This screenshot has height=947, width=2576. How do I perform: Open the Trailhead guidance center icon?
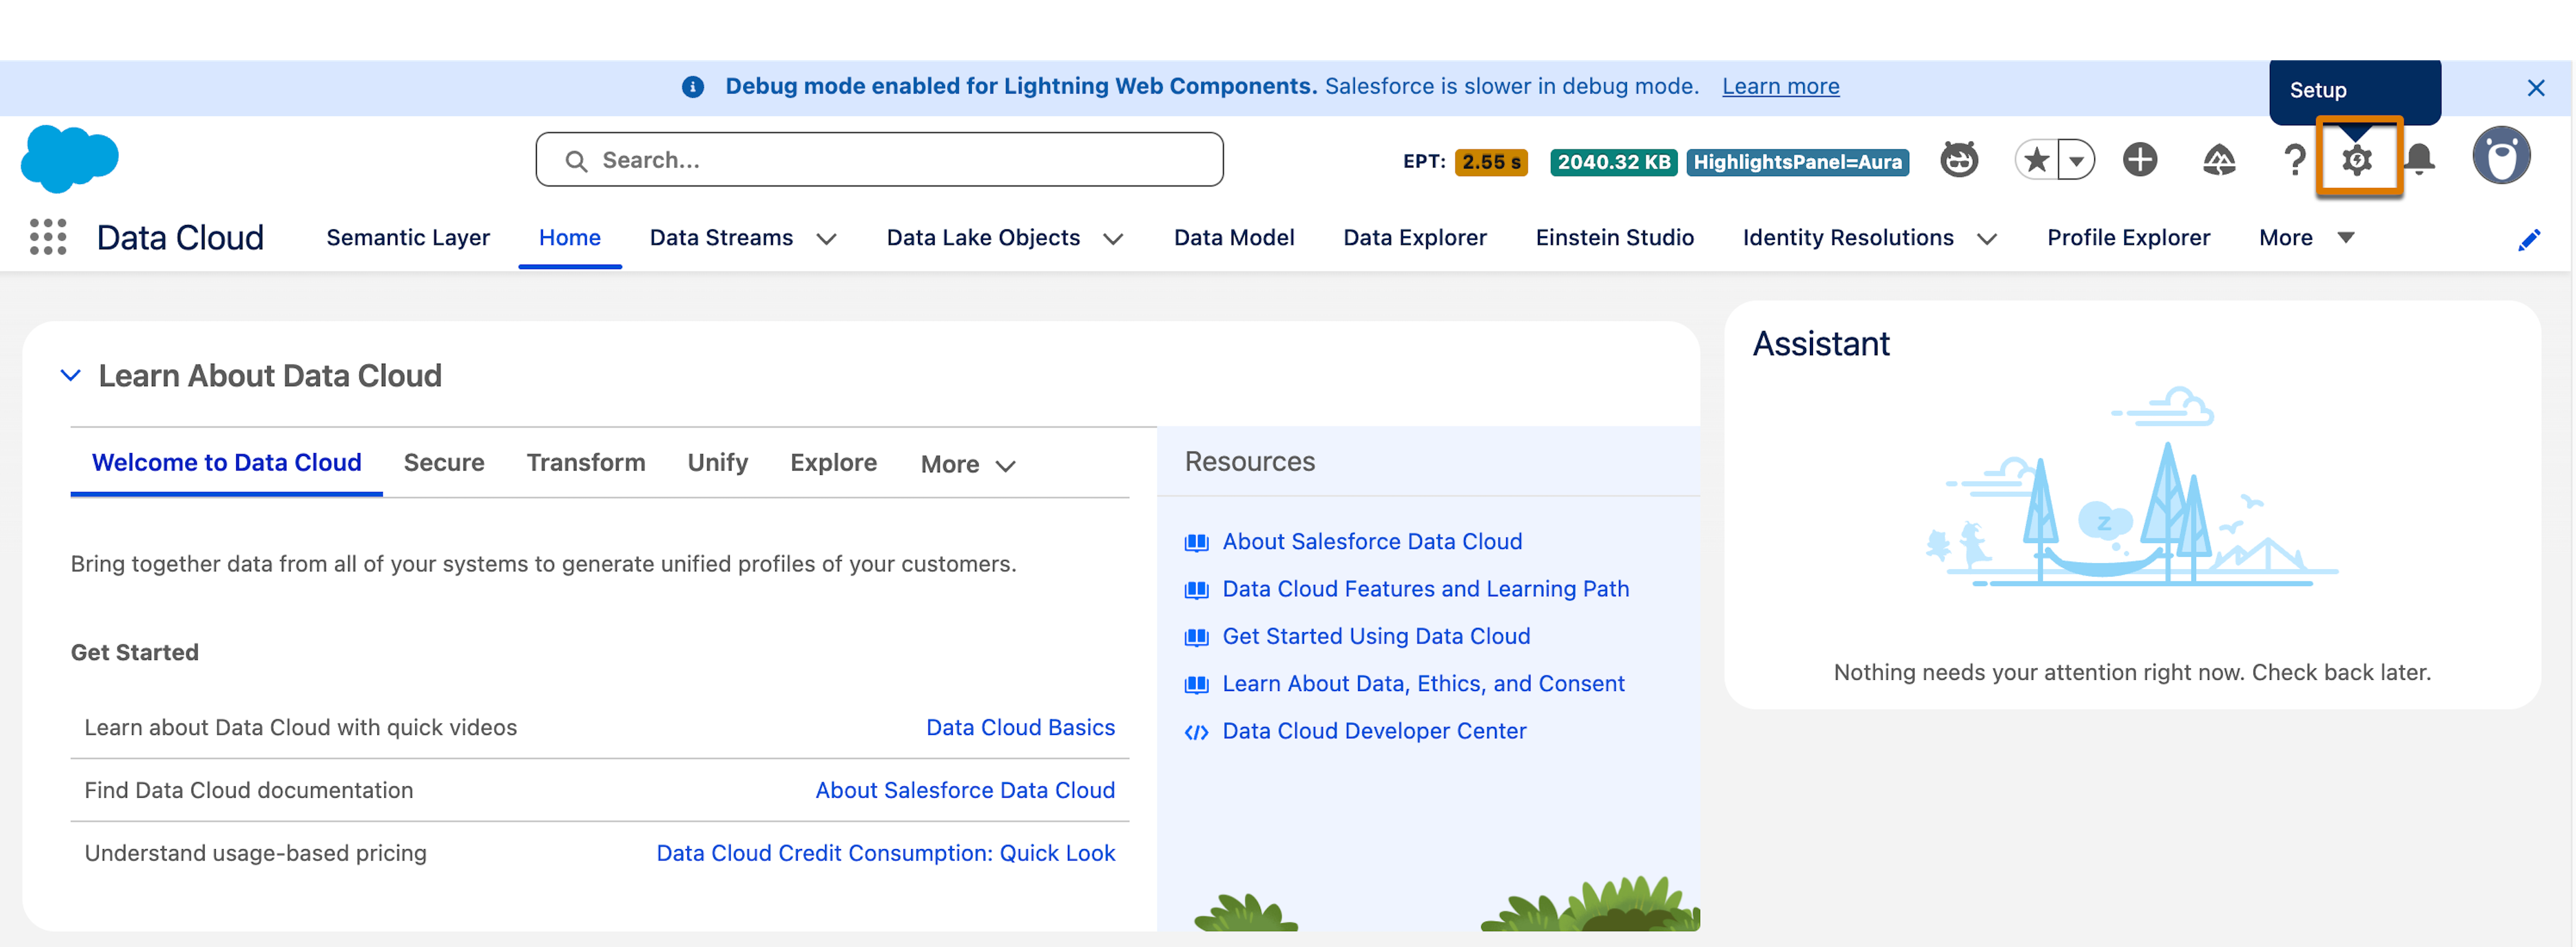tap(2219, 160)
